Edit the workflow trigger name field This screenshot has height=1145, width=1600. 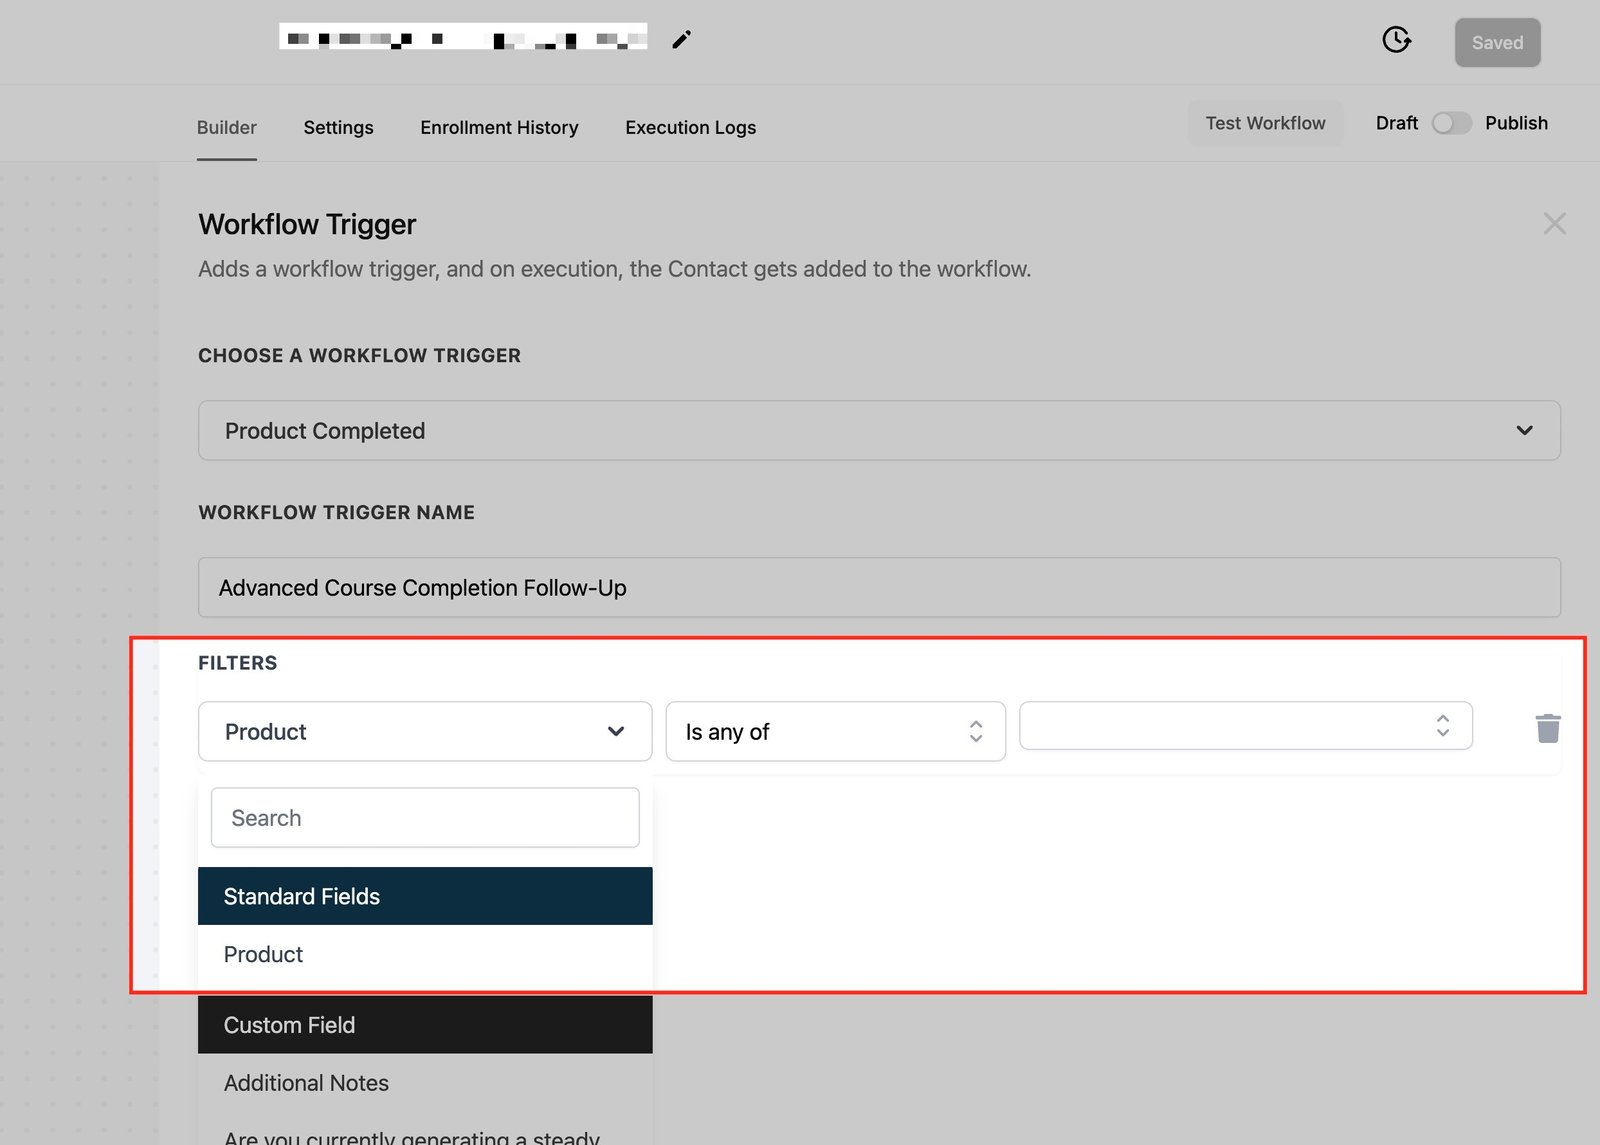(x=878, y=588)
